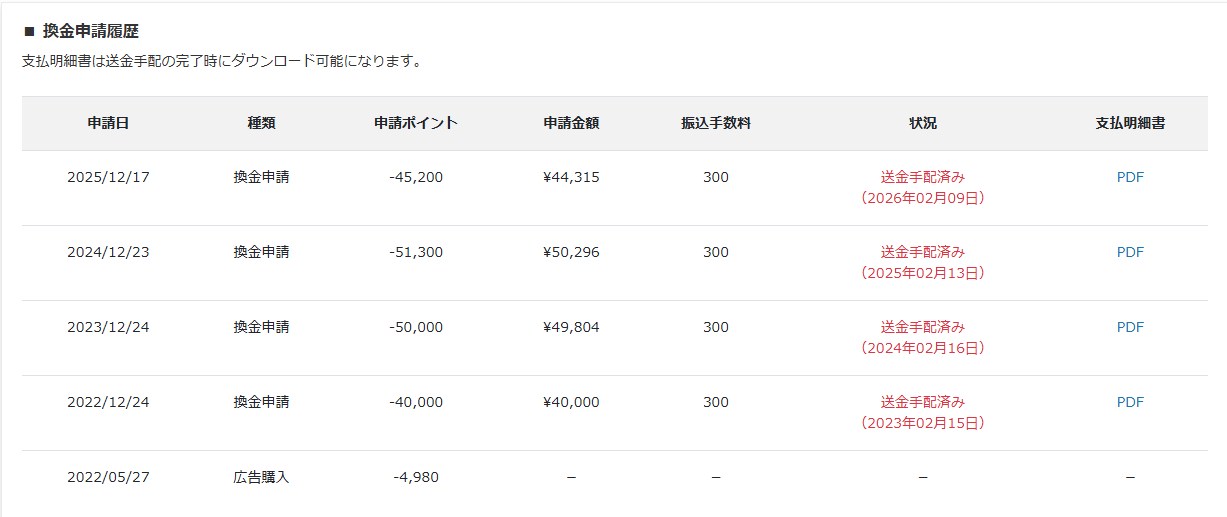Click the ¥49,804 amount cell
This screenshot has height=517, width=1227.
(x=571, y=327)
